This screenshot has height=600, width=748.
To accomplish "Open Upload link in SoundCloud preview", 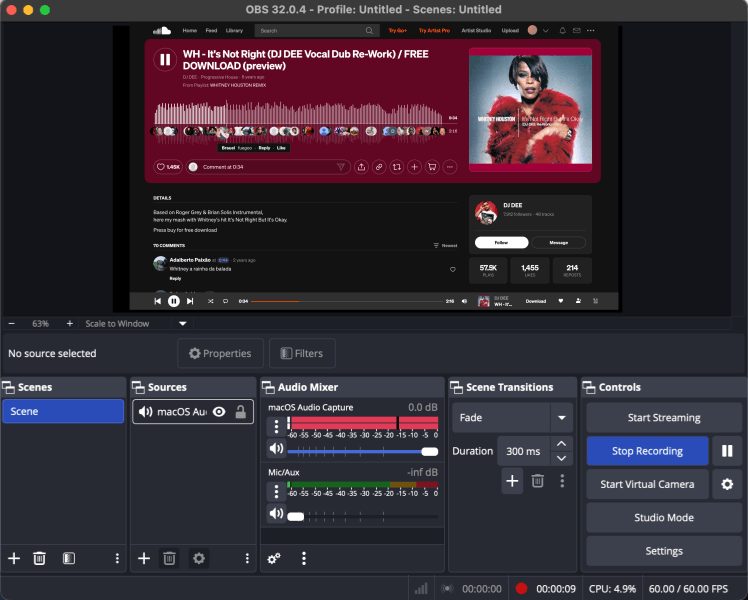I will 510,31.
